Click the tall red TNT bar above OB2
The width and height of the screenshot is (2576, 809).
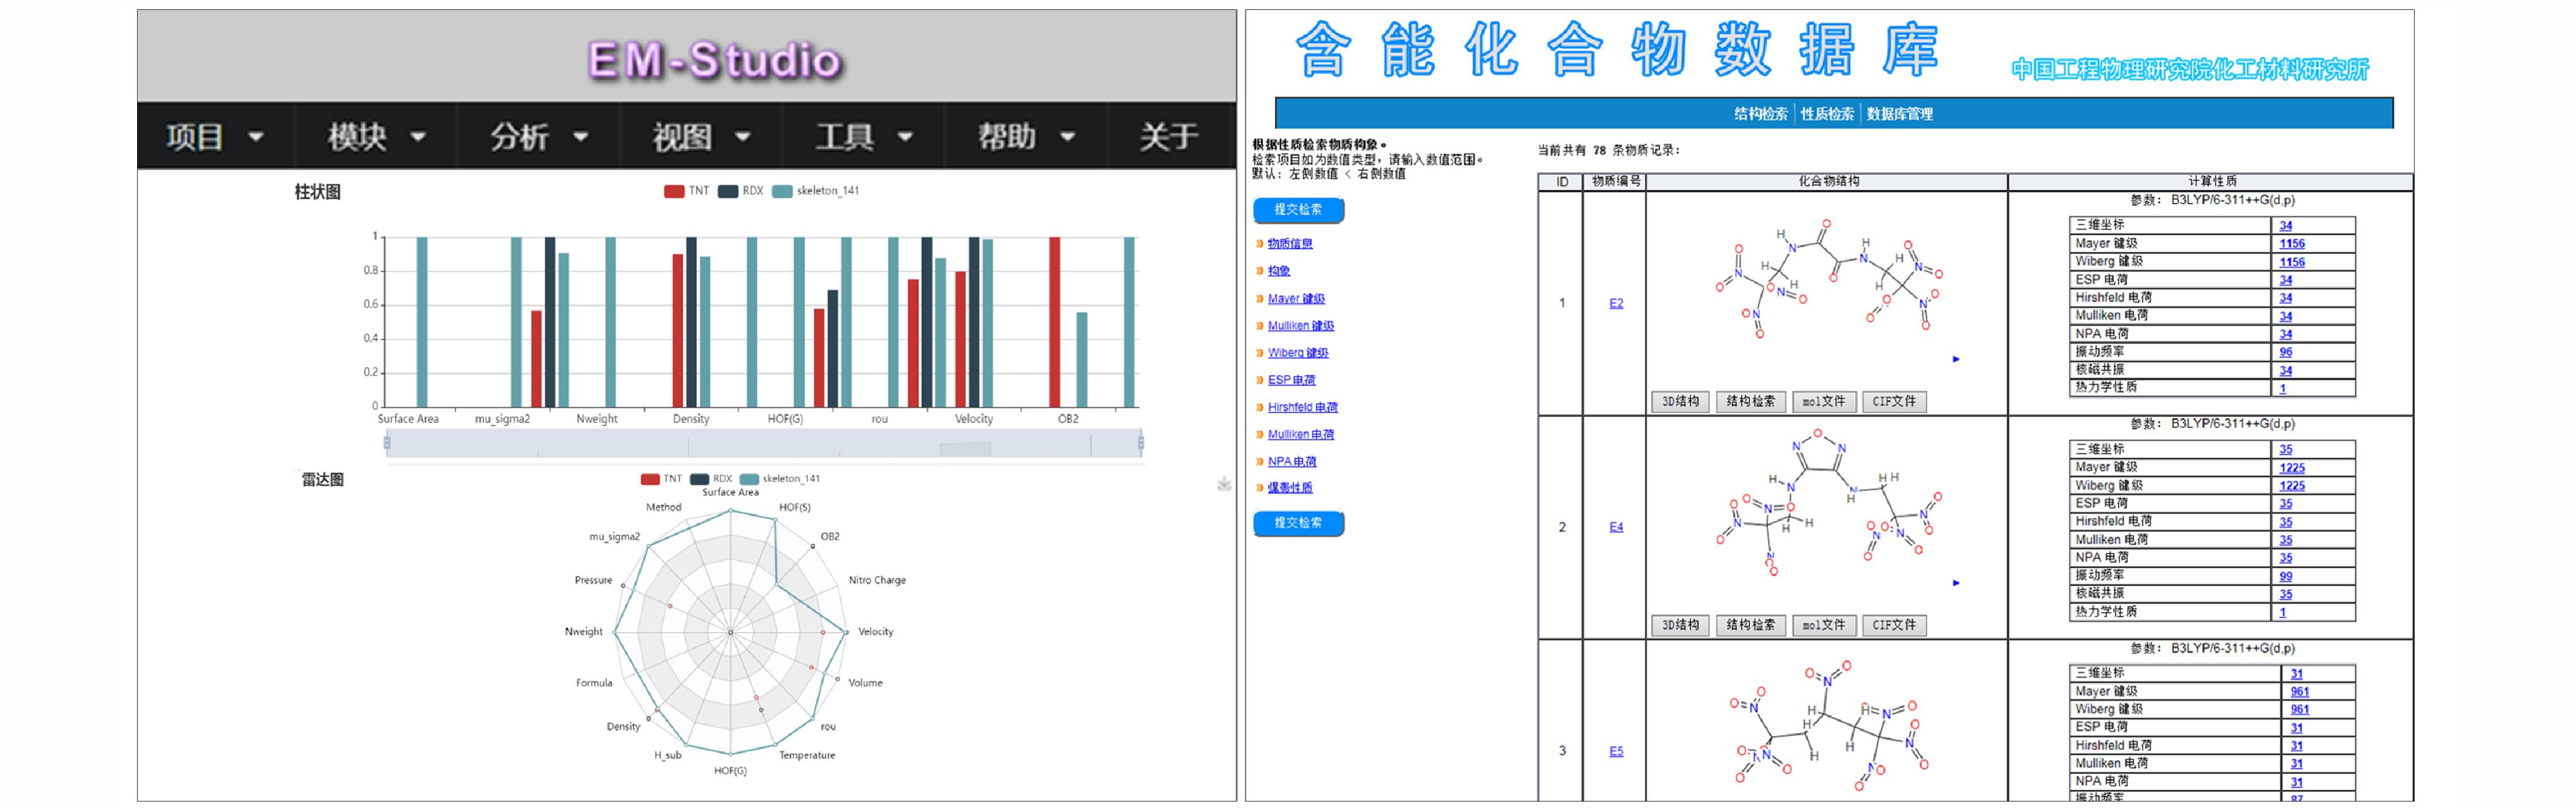[1054, 322]
